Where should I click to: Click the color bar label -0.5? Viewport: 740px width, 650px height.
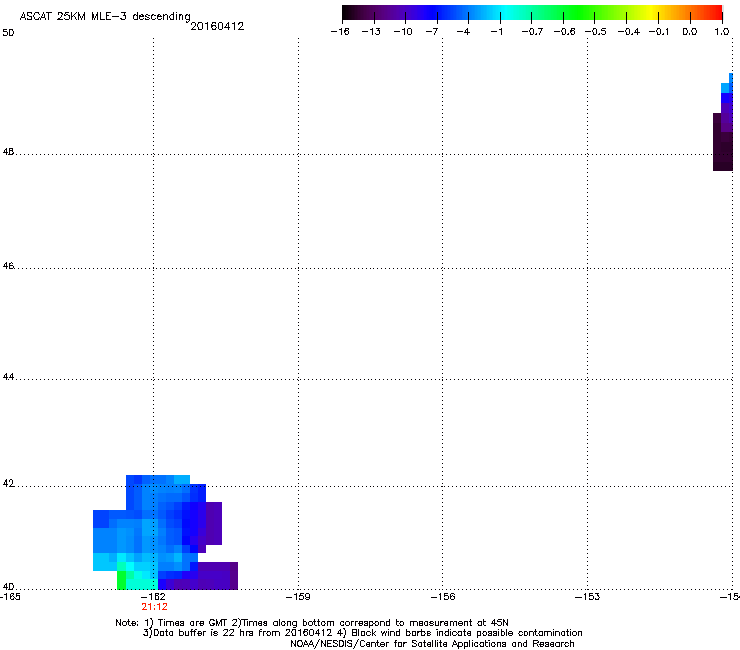[596, 32]
